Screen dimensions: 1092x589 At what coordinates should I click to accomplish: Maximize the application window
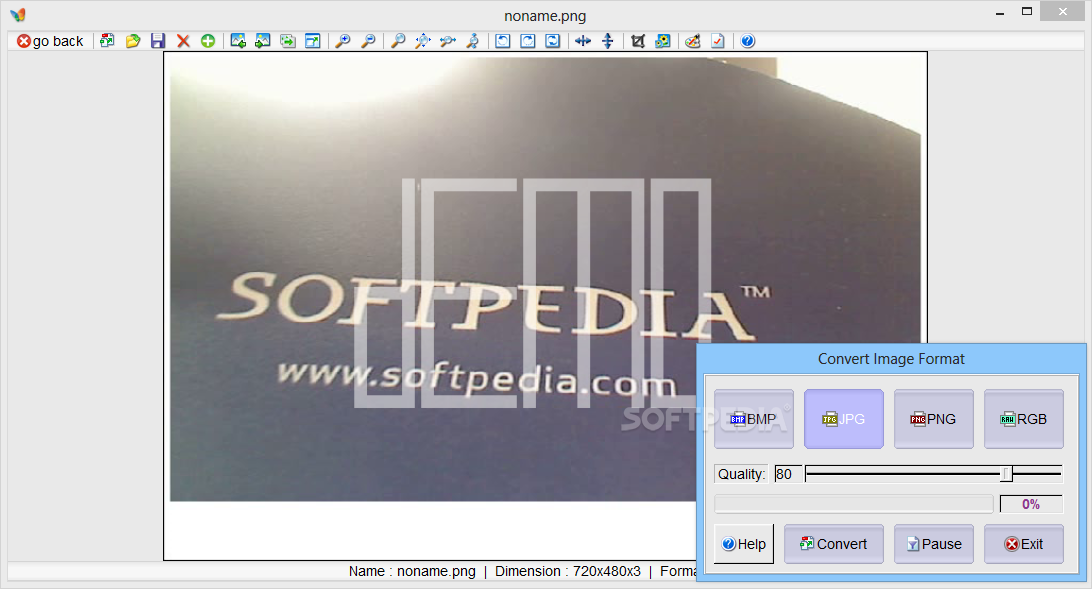click(x=1027, y=11)
